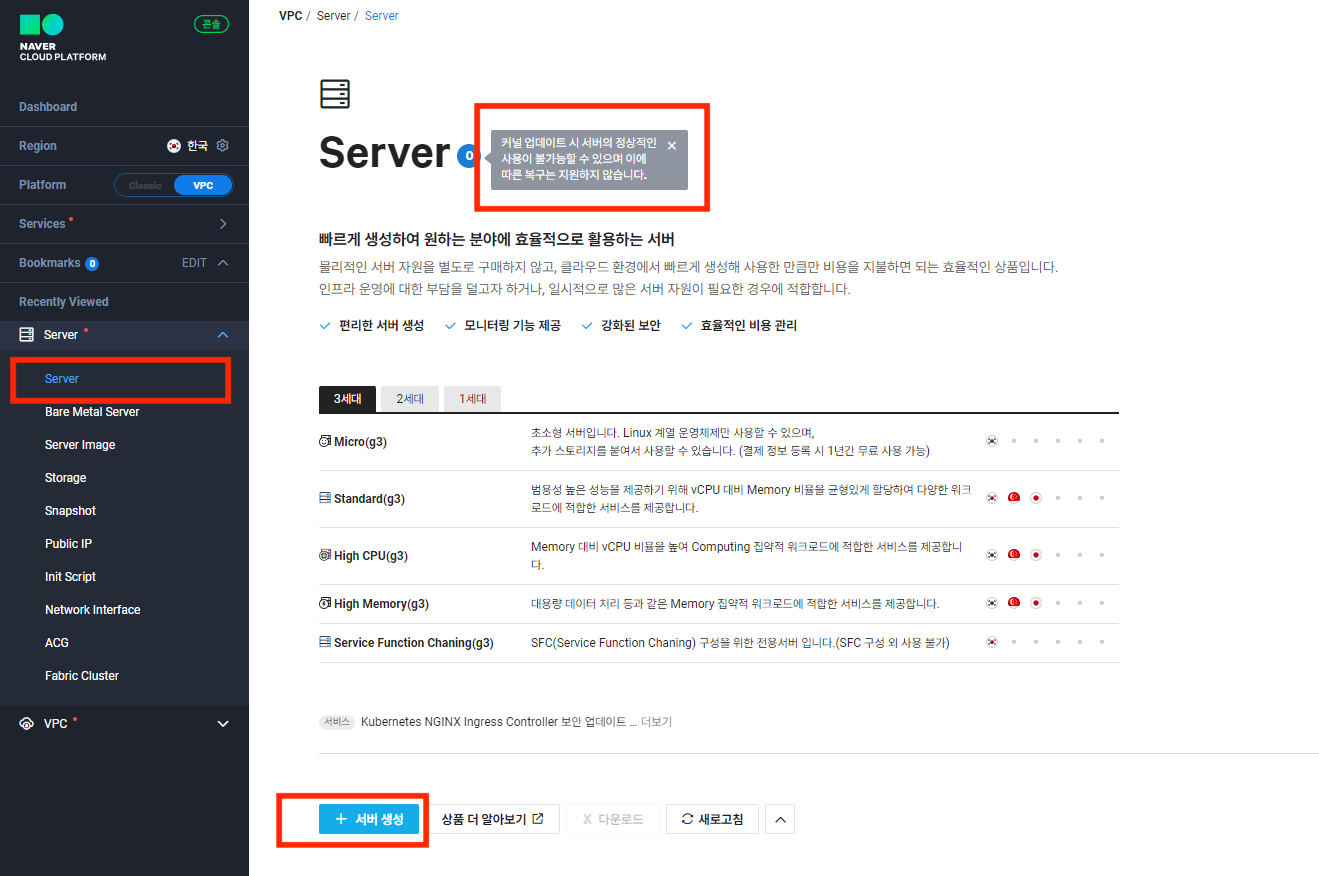Screen dimensions: 1319x876
Task: Click the 콘솔 console badge
Action: (211, 24)
